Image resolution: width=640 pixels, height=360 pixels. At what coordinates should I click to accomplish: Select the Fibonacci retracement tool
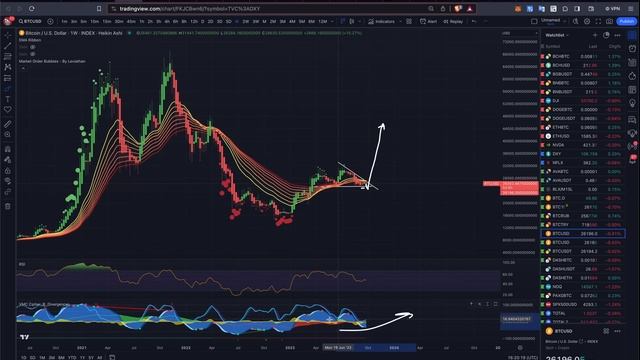click(x=7, y=57)
